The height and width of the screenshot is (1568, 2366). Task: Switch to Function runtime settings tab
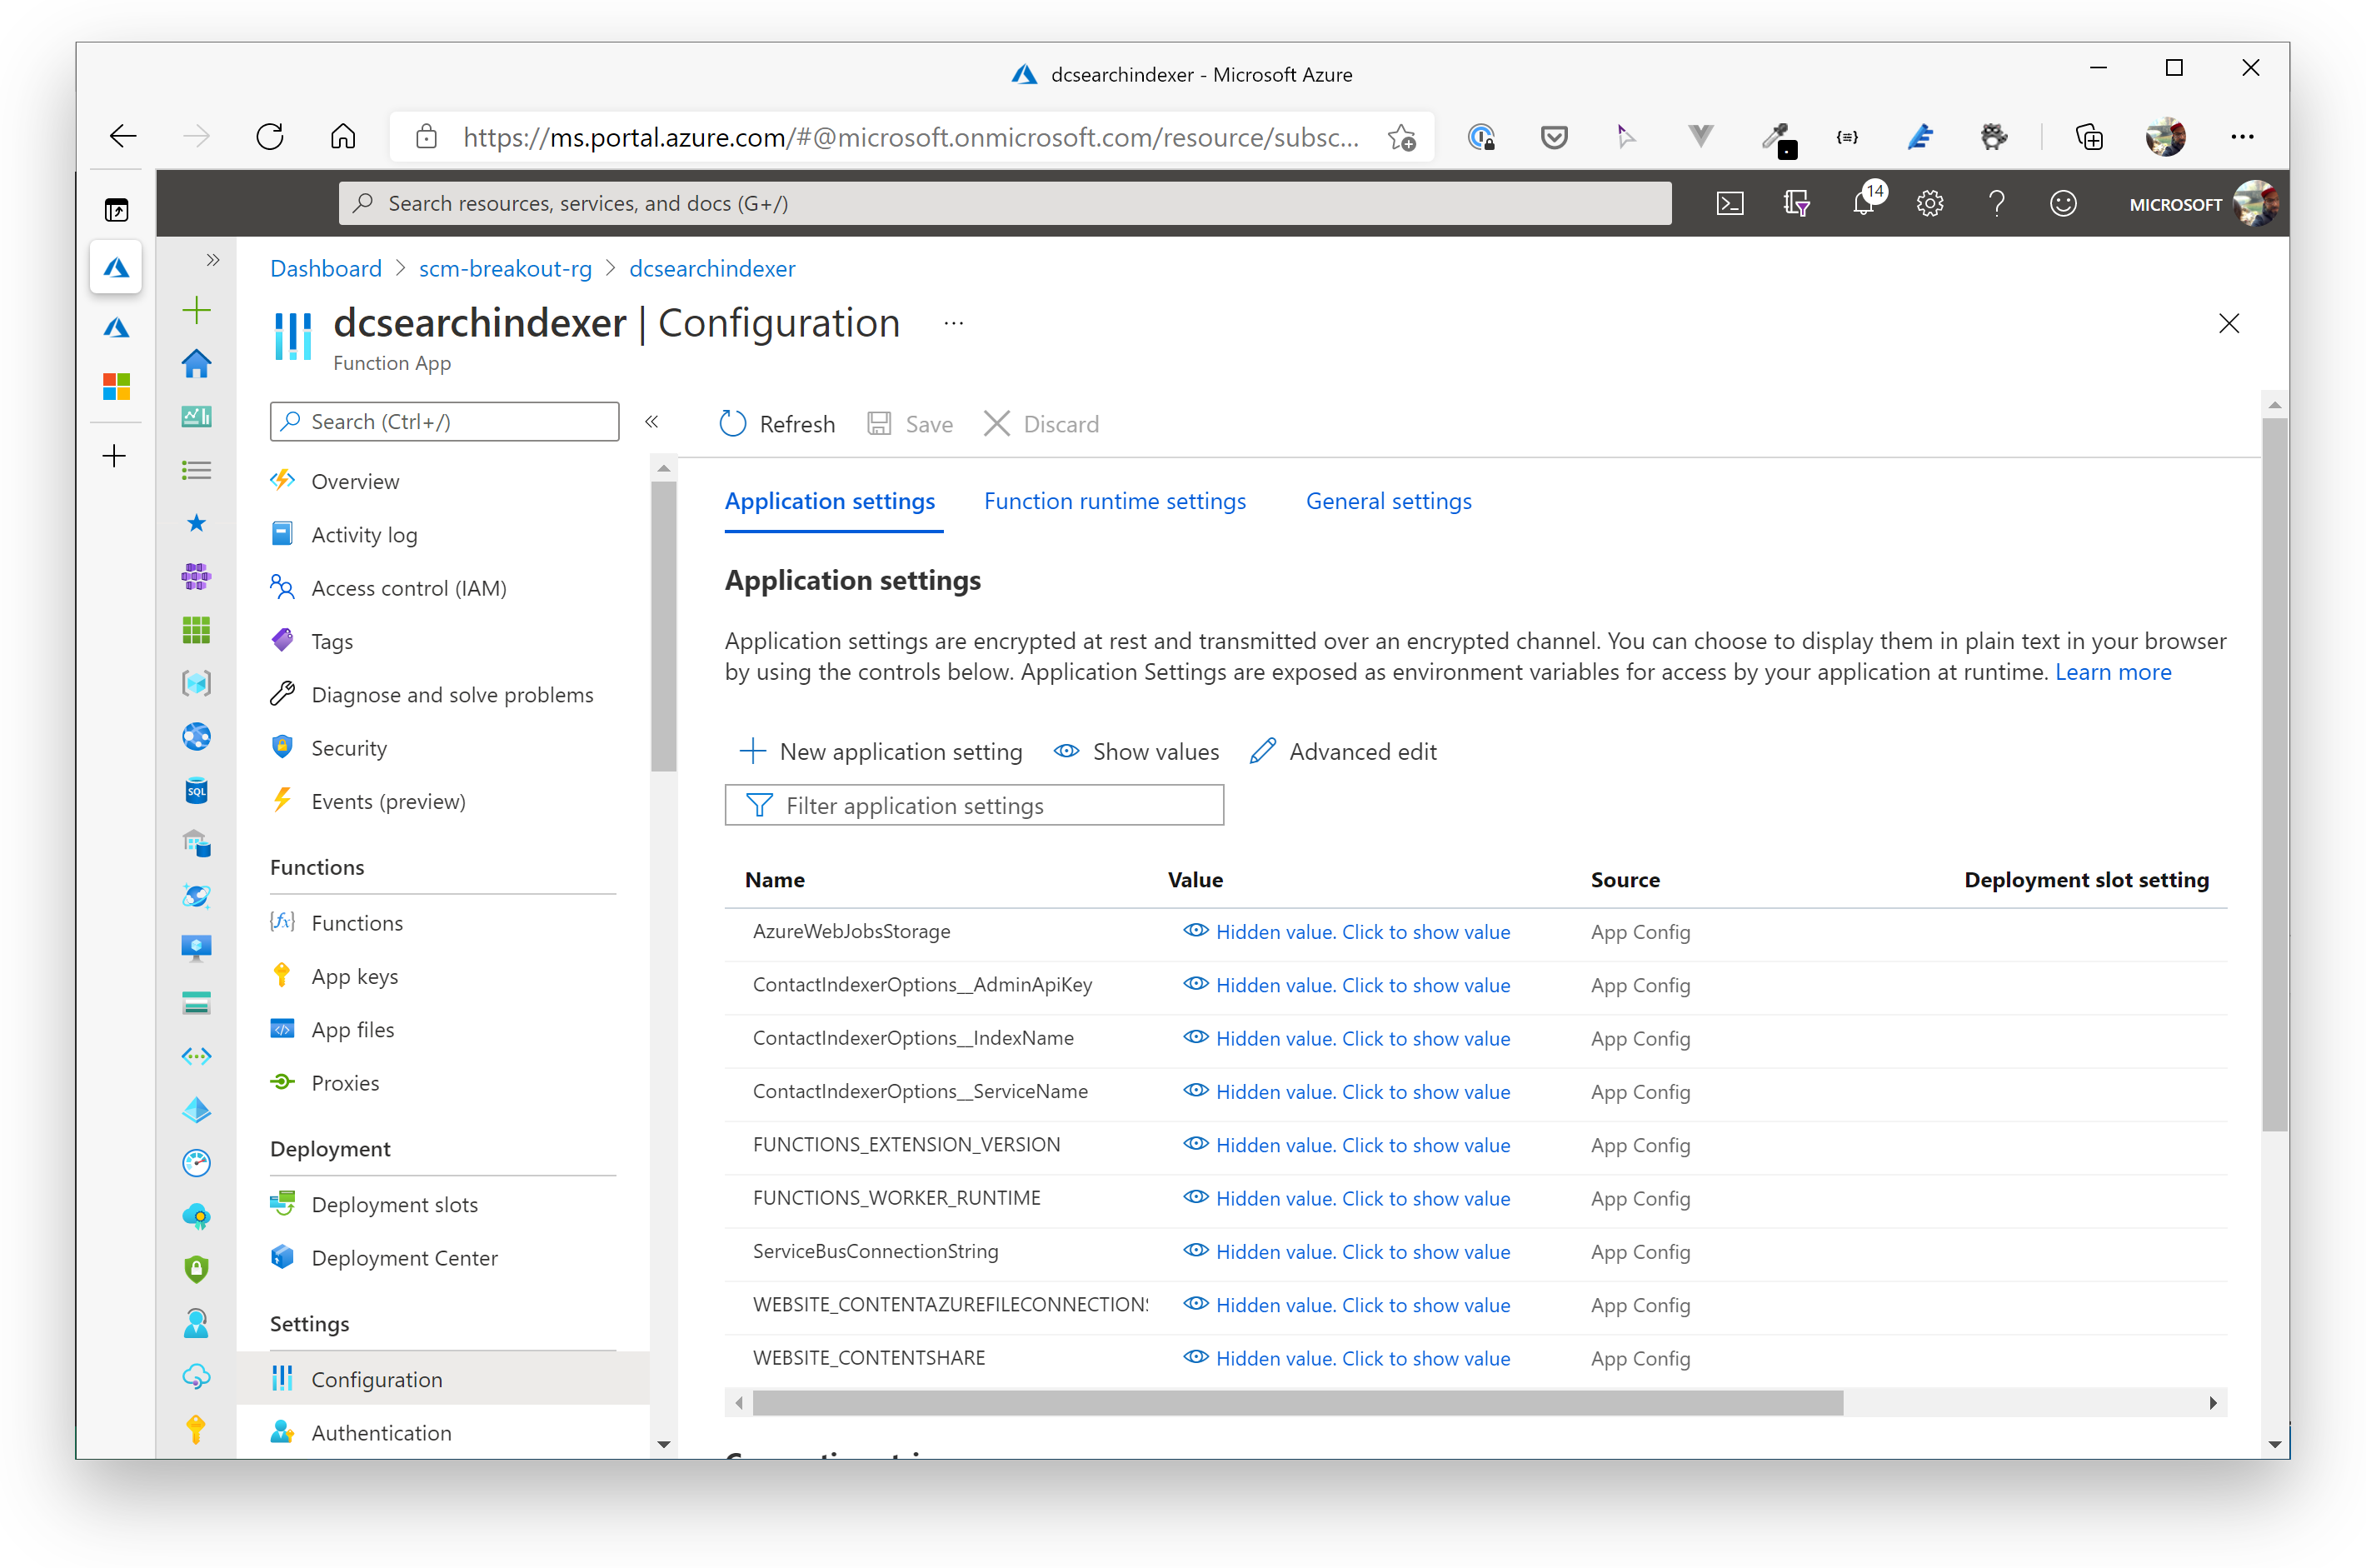[x=1115, y=501]
